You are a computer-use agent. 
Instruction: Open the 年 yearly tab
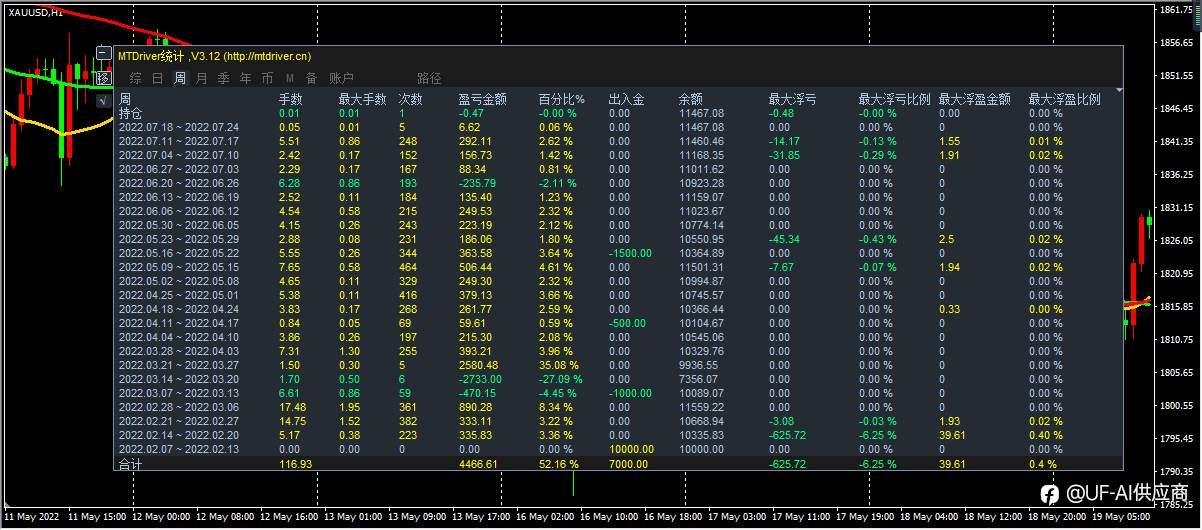(x=245, y=78)
